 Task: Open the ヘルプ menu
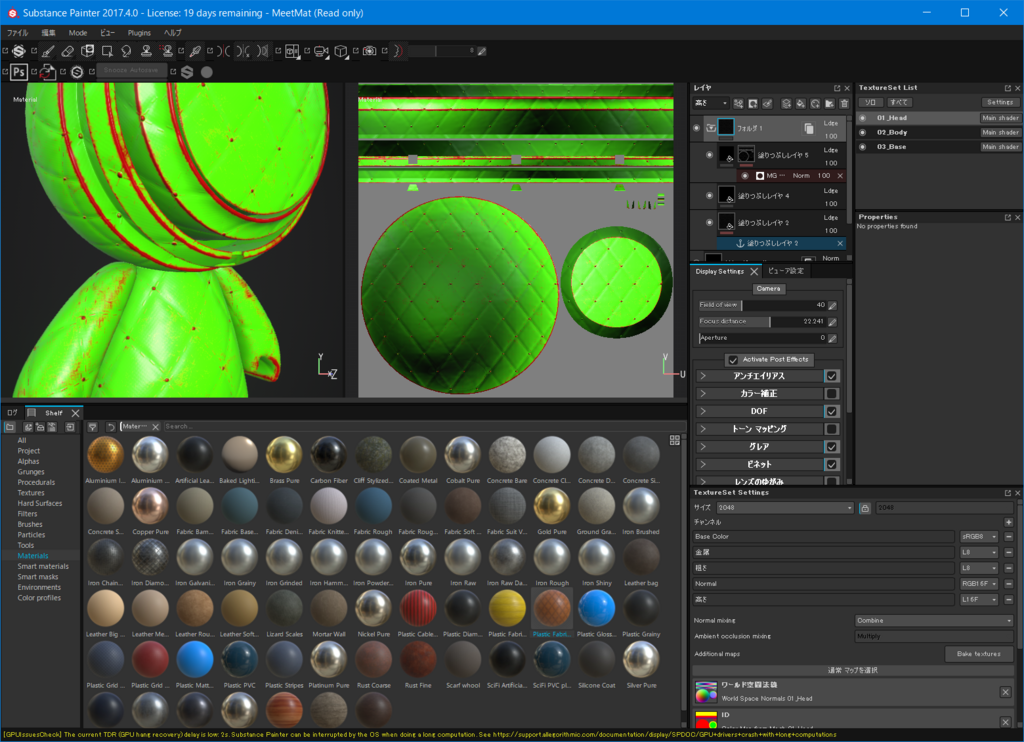tap(173, 33)
